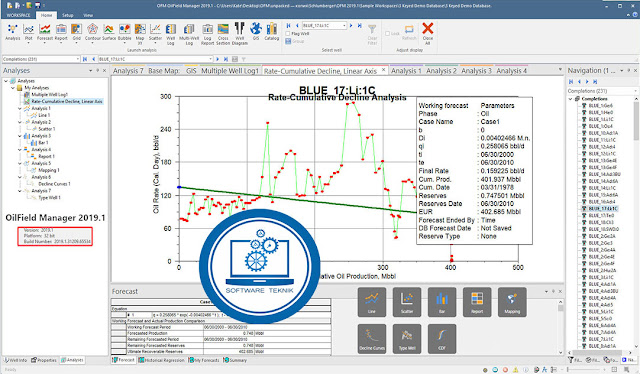The height and width of the screenshot is (374, 640).
Task: Open the Analysis tool in ribbon
Action: tap(12, 32)
